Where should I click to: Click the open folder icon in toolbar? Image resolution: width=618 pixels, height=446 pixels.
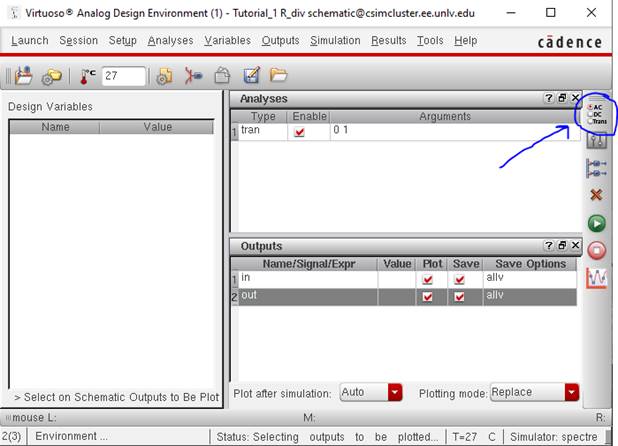coord(279,75)
